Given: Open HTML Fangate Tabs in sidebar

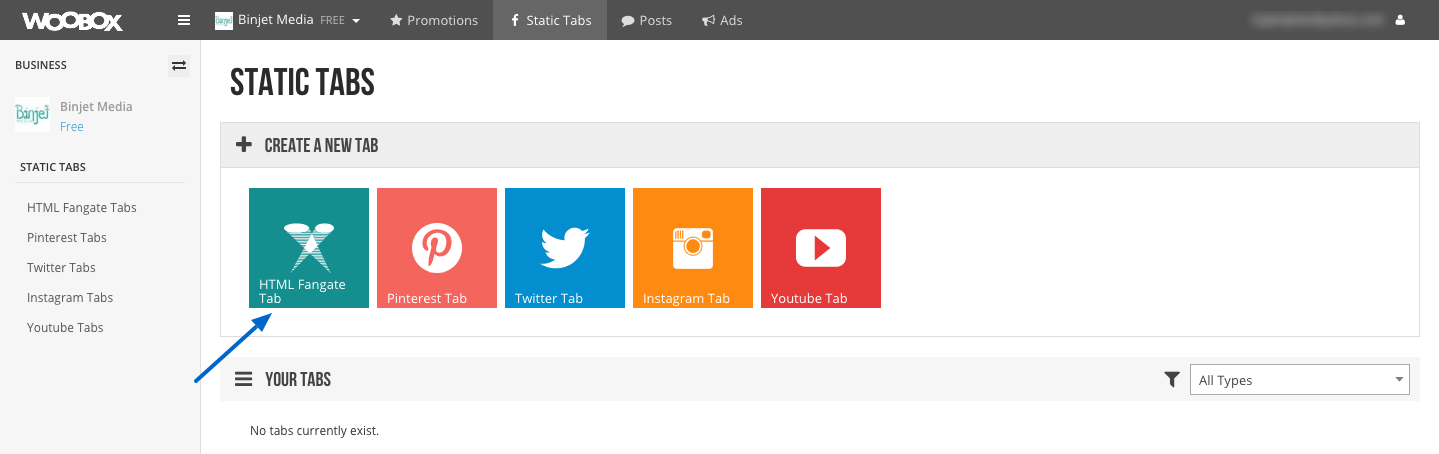Looking at the screenshot, I should tap(82, 208).
